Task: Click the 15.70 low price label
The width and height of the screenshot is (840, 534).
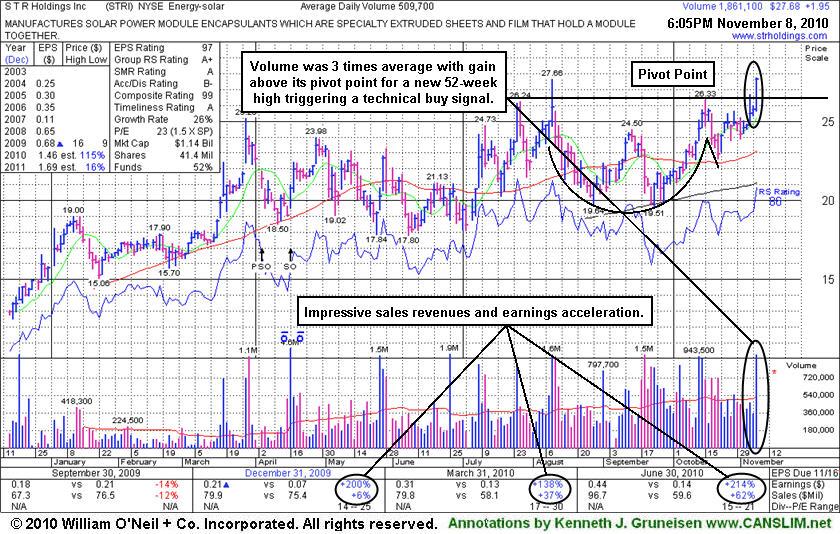Action: tap(169, 273)
